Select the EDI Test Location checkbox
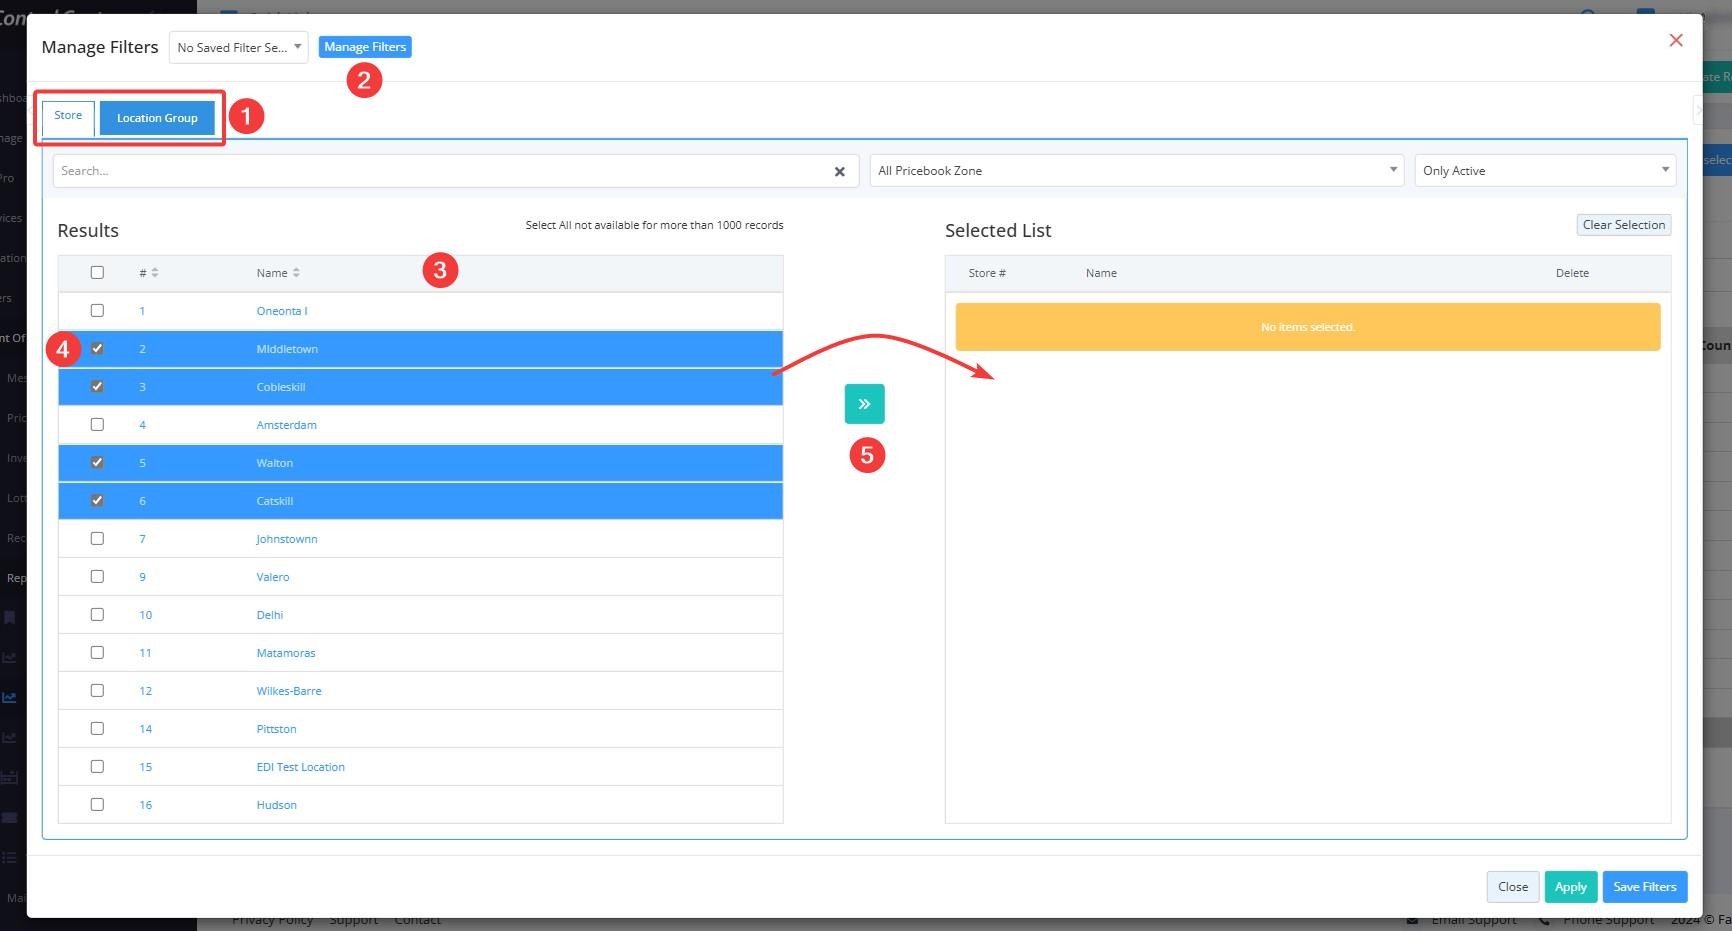The width and height of the screenshot is (1732, 931). [x=97, y=766]
